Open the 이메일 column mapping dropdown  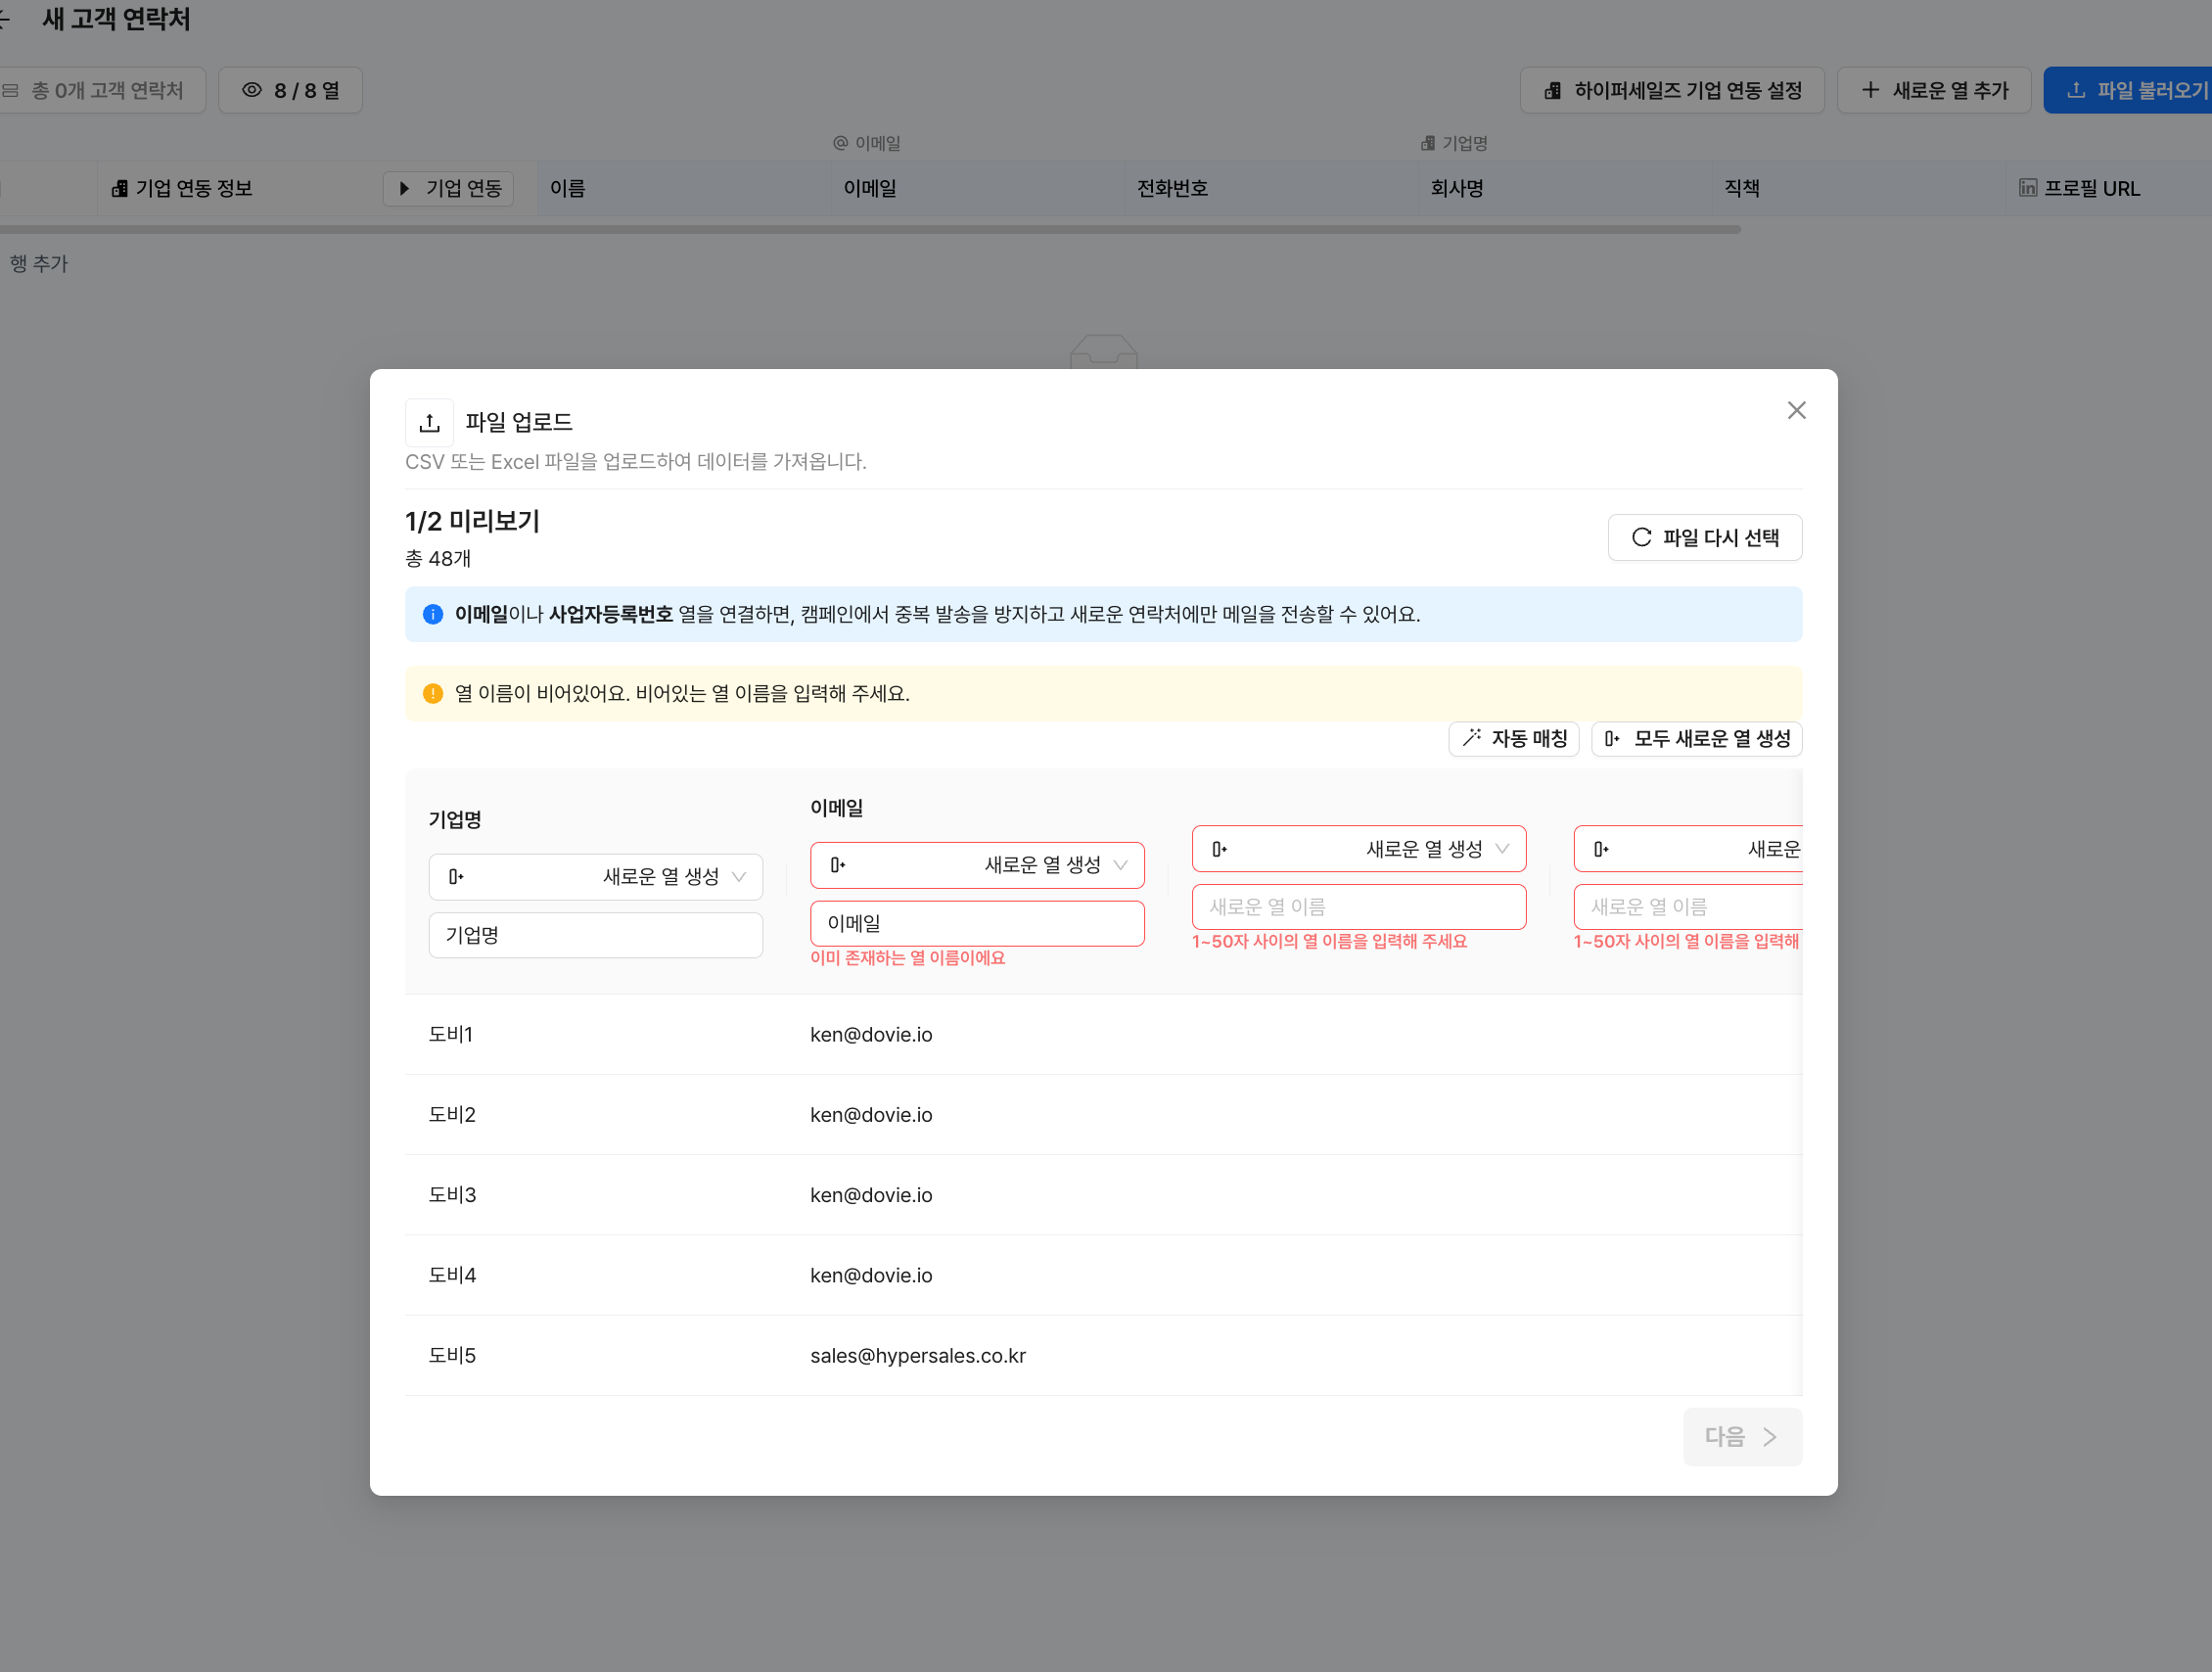coord(977,865)
